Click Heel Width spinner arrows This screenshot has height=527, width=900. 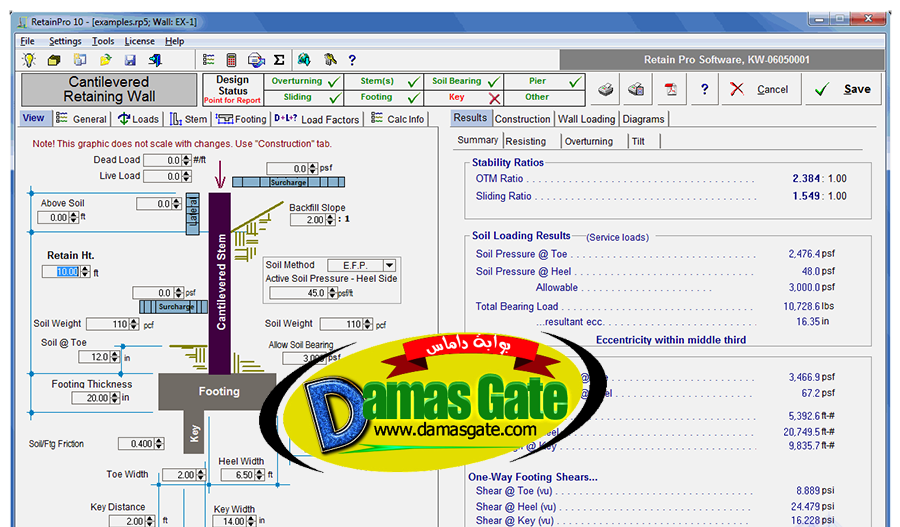tap(259, 475)
